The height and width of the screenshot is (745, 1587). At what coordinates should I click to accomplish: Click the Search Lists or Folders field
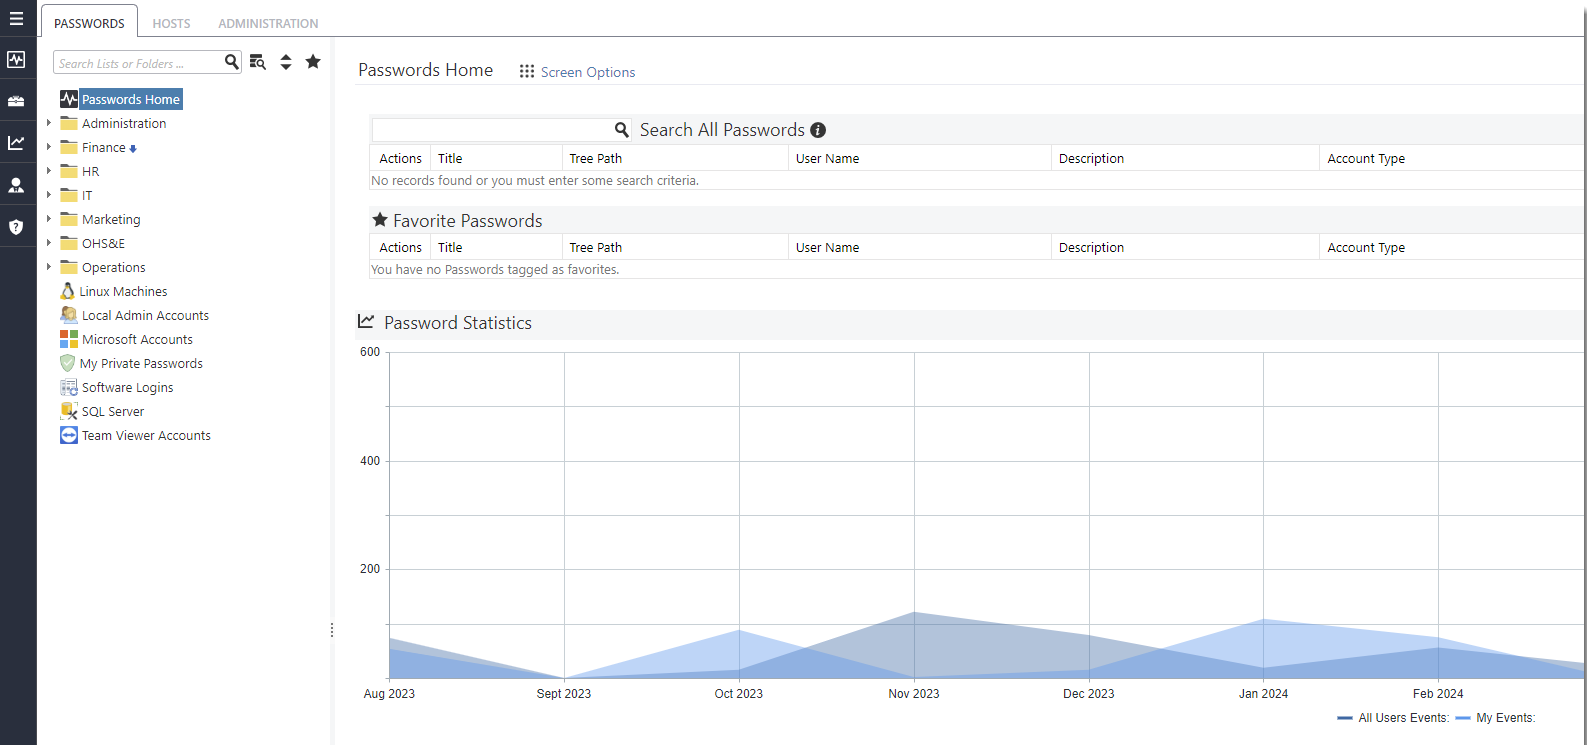(x=137, y=63)
